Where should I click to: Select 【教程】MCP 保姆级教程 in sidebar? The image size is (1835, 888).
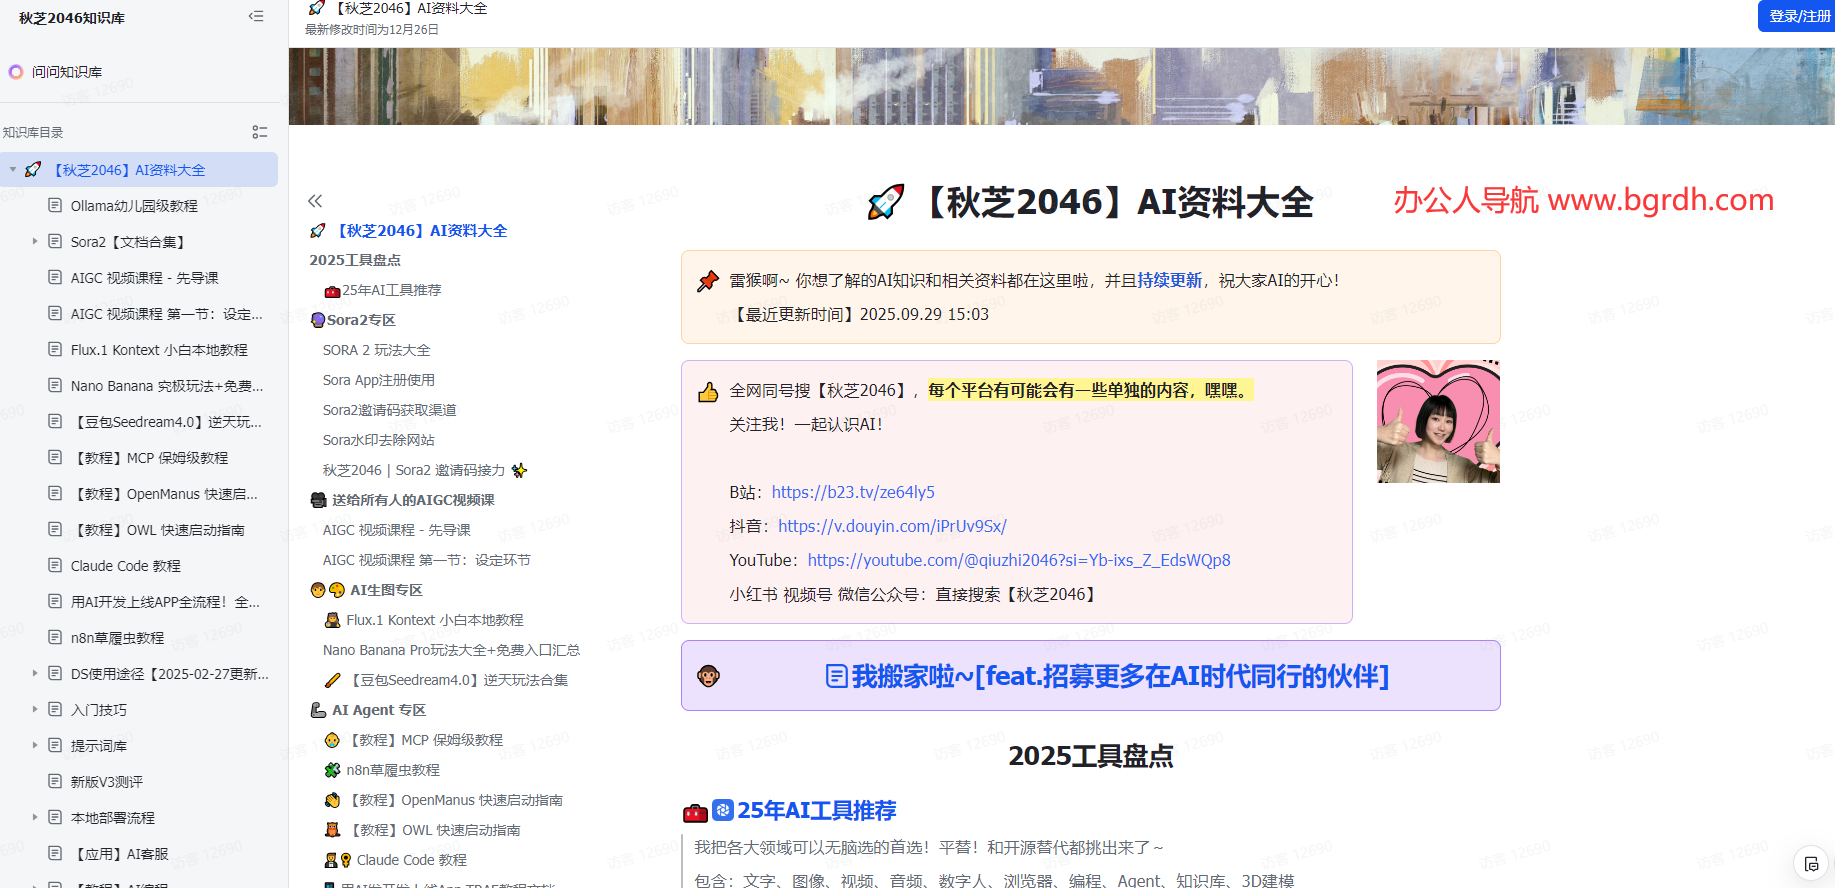149,458
